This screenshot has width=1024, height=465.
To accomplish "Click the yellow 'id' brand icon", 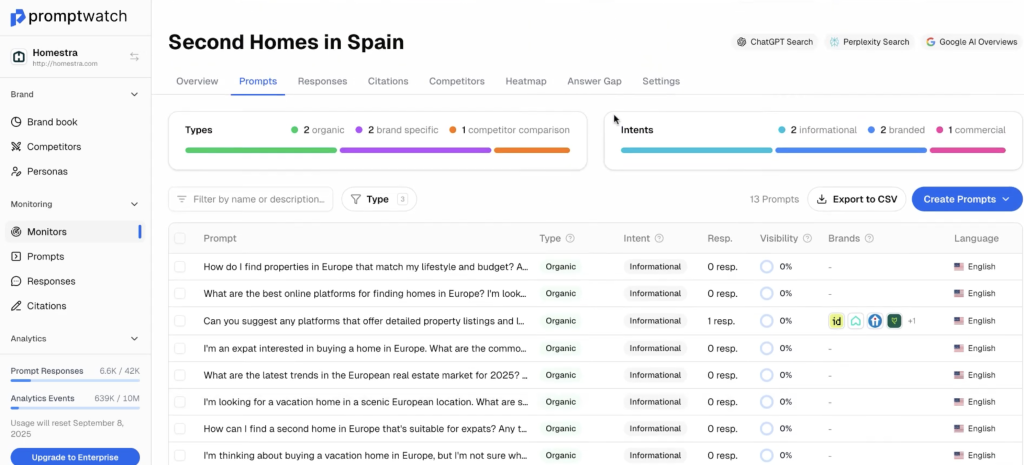I will click(x=836, y=321).
